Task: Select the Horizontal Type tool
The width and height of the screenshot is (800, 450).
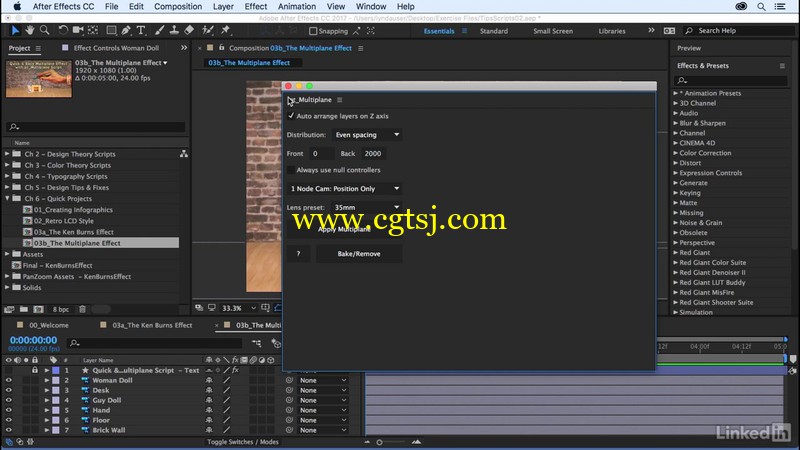Action: (141, 31)
